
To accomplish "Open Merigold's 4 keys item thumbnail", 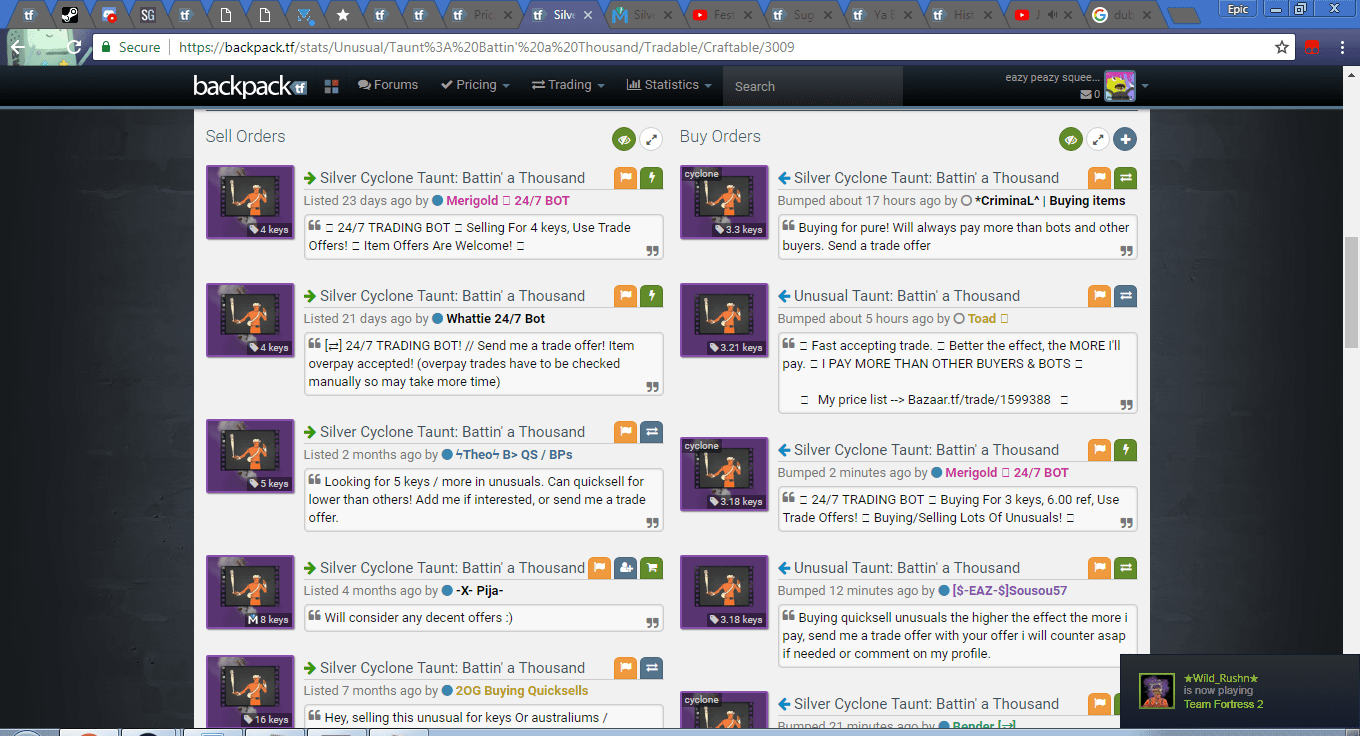I will (x=250, y=202).
